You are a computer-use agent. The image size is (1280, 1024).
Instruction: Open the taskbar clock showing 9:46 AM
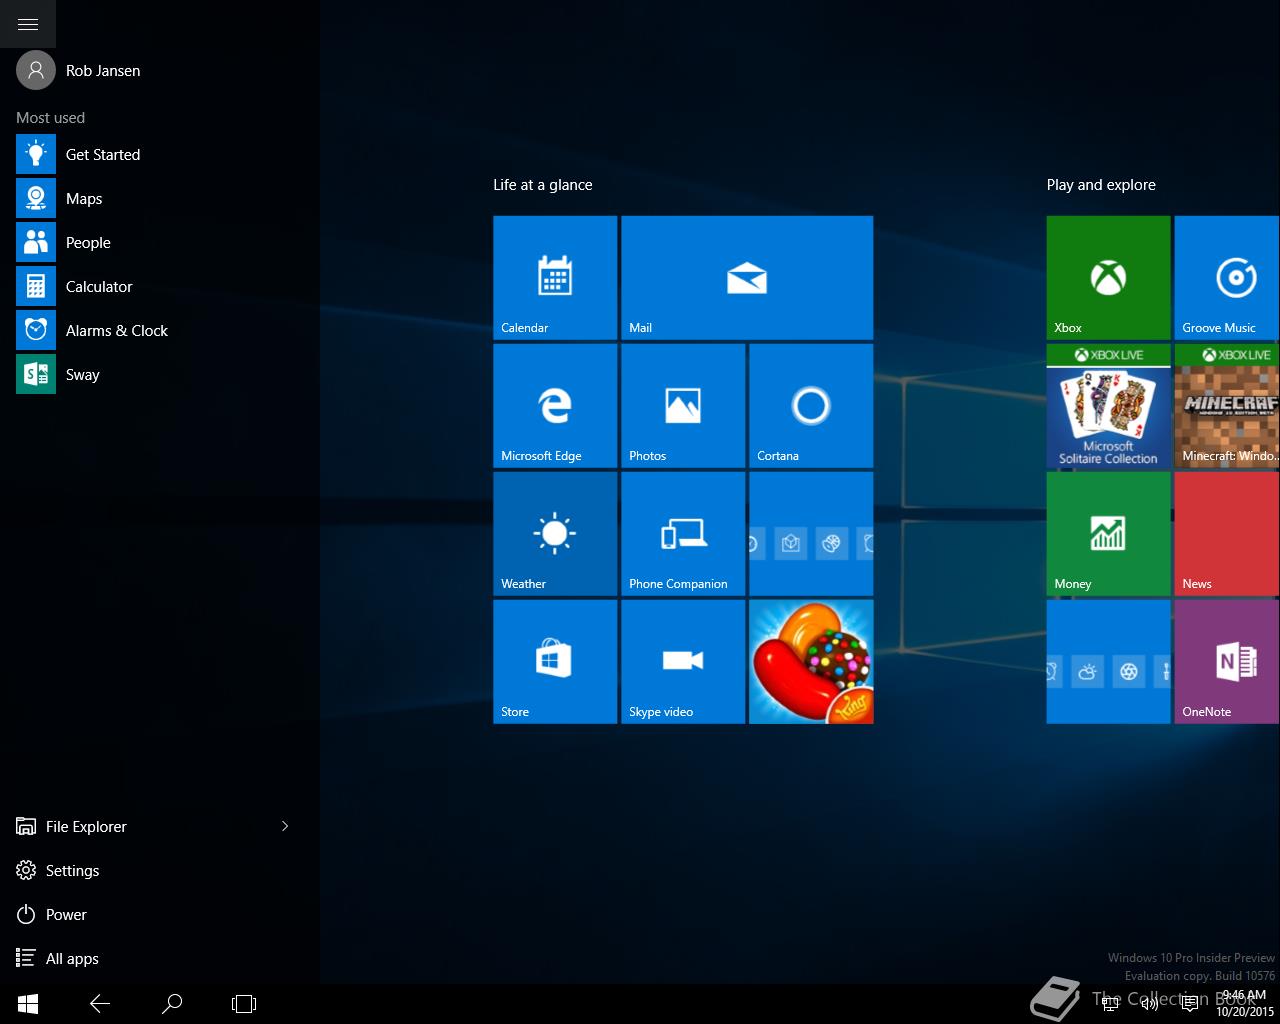tap(1244, 1003)
